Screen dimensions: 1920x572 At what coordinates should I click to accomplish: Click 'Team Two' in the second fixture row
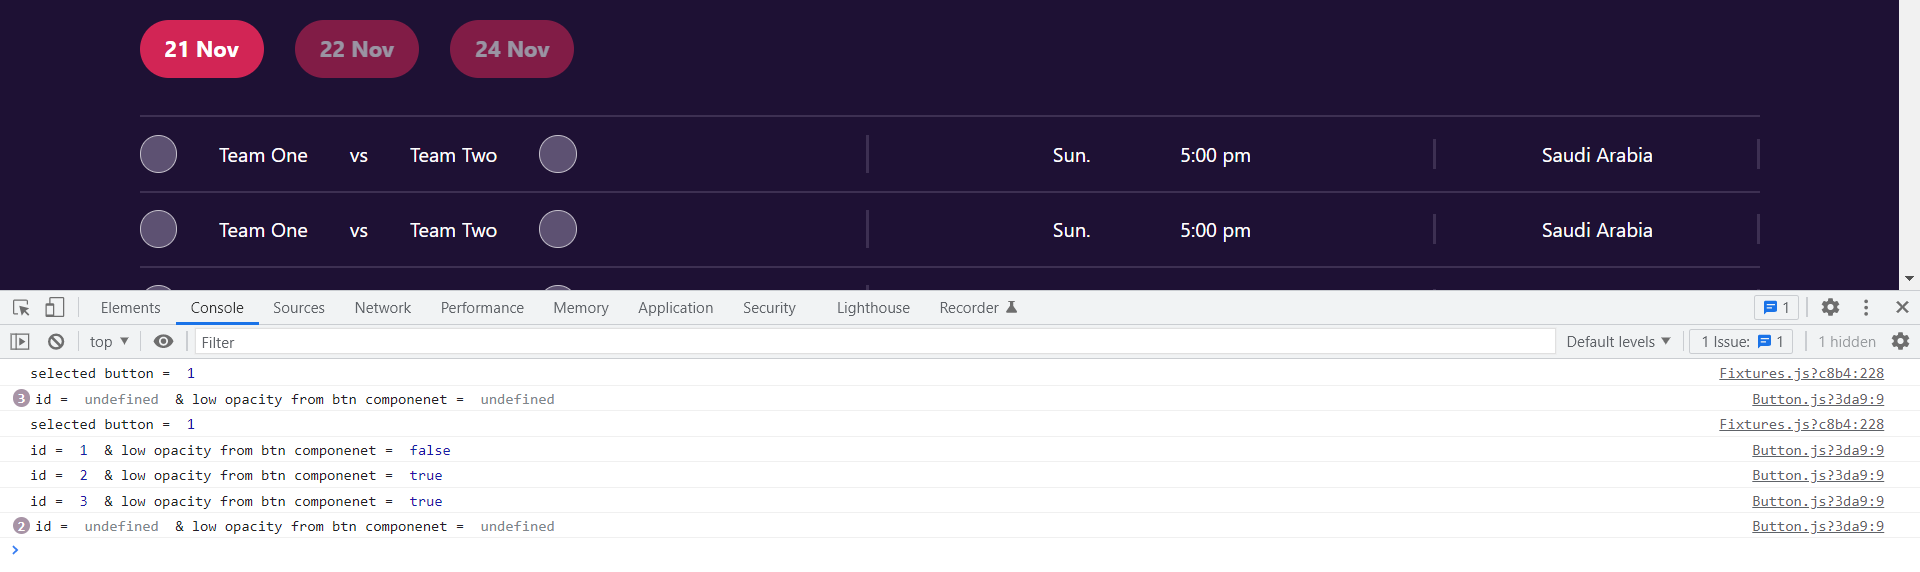[x=453, y=230]
